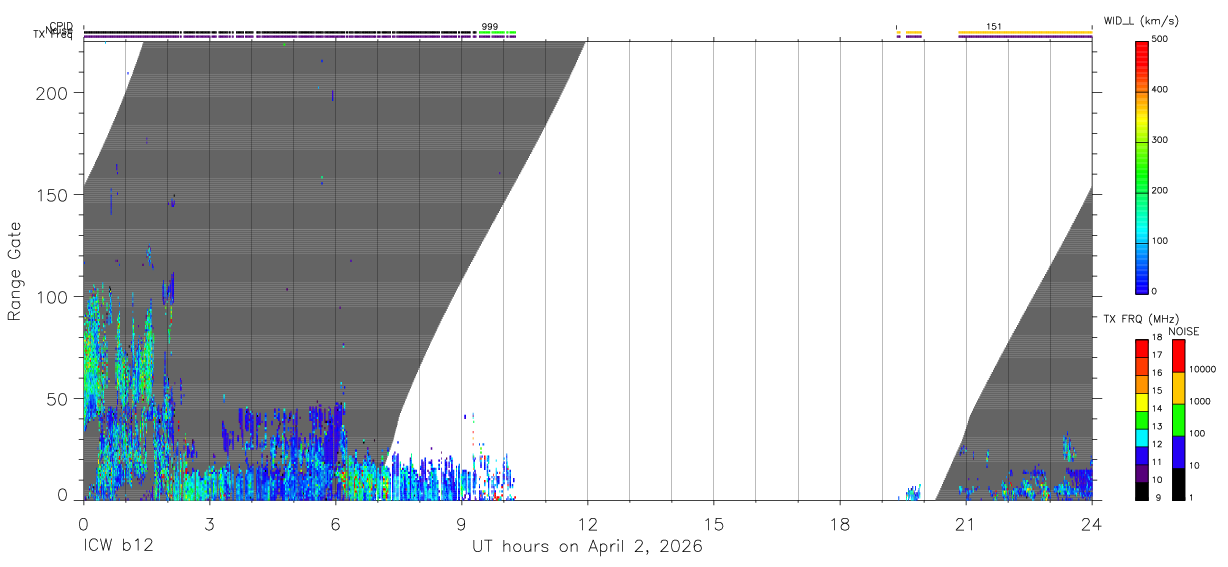
Task: Click the red top segment of NOISE scale
Action: tap(1178, 356)
